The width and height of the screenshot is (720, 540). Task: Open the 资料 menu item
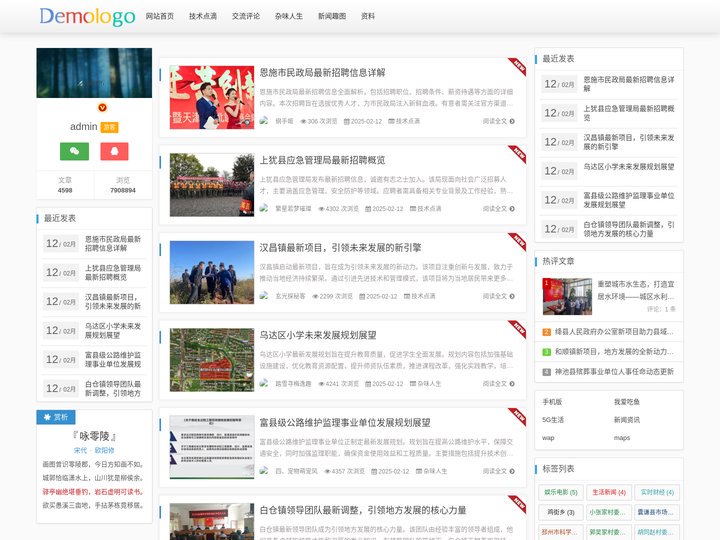(368, 16)
